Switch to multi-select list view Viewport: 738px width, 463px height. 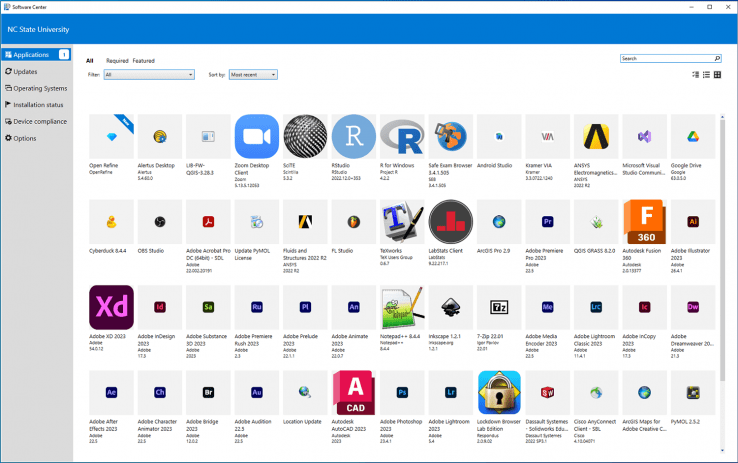(x=695, y=74)
